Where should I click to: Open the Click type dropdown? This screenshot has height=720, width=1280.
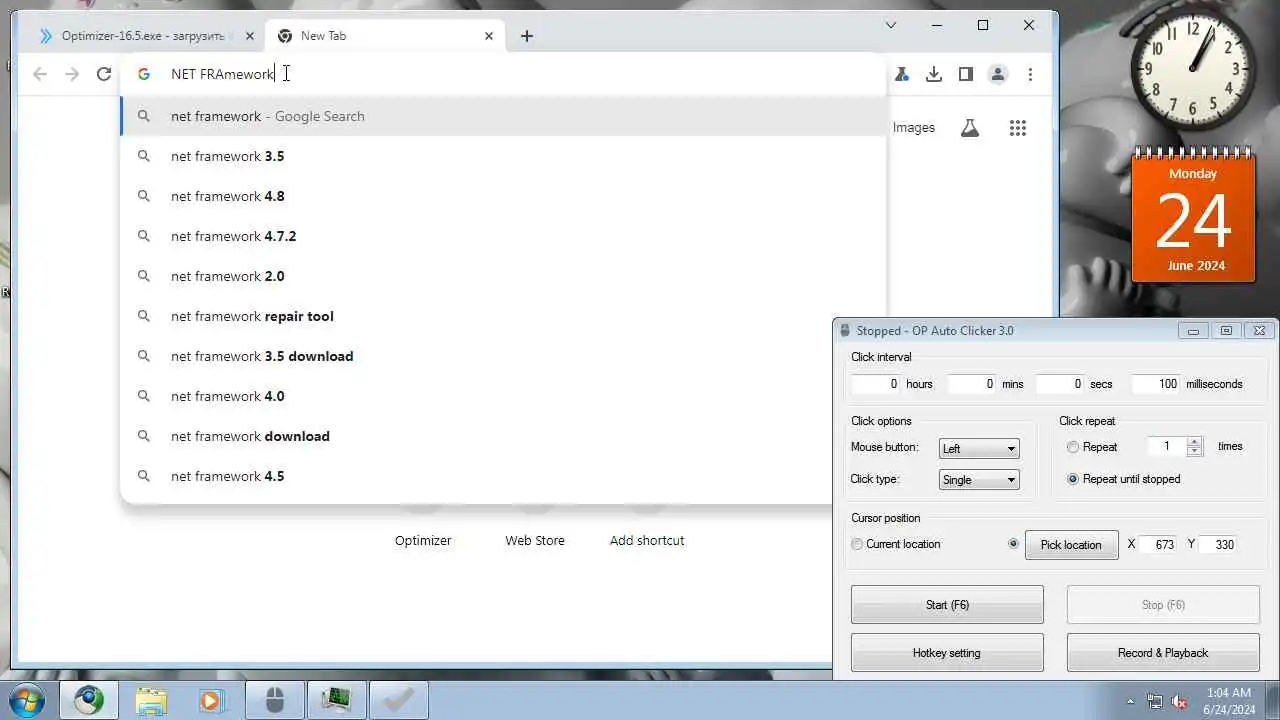tap(979, 480)
